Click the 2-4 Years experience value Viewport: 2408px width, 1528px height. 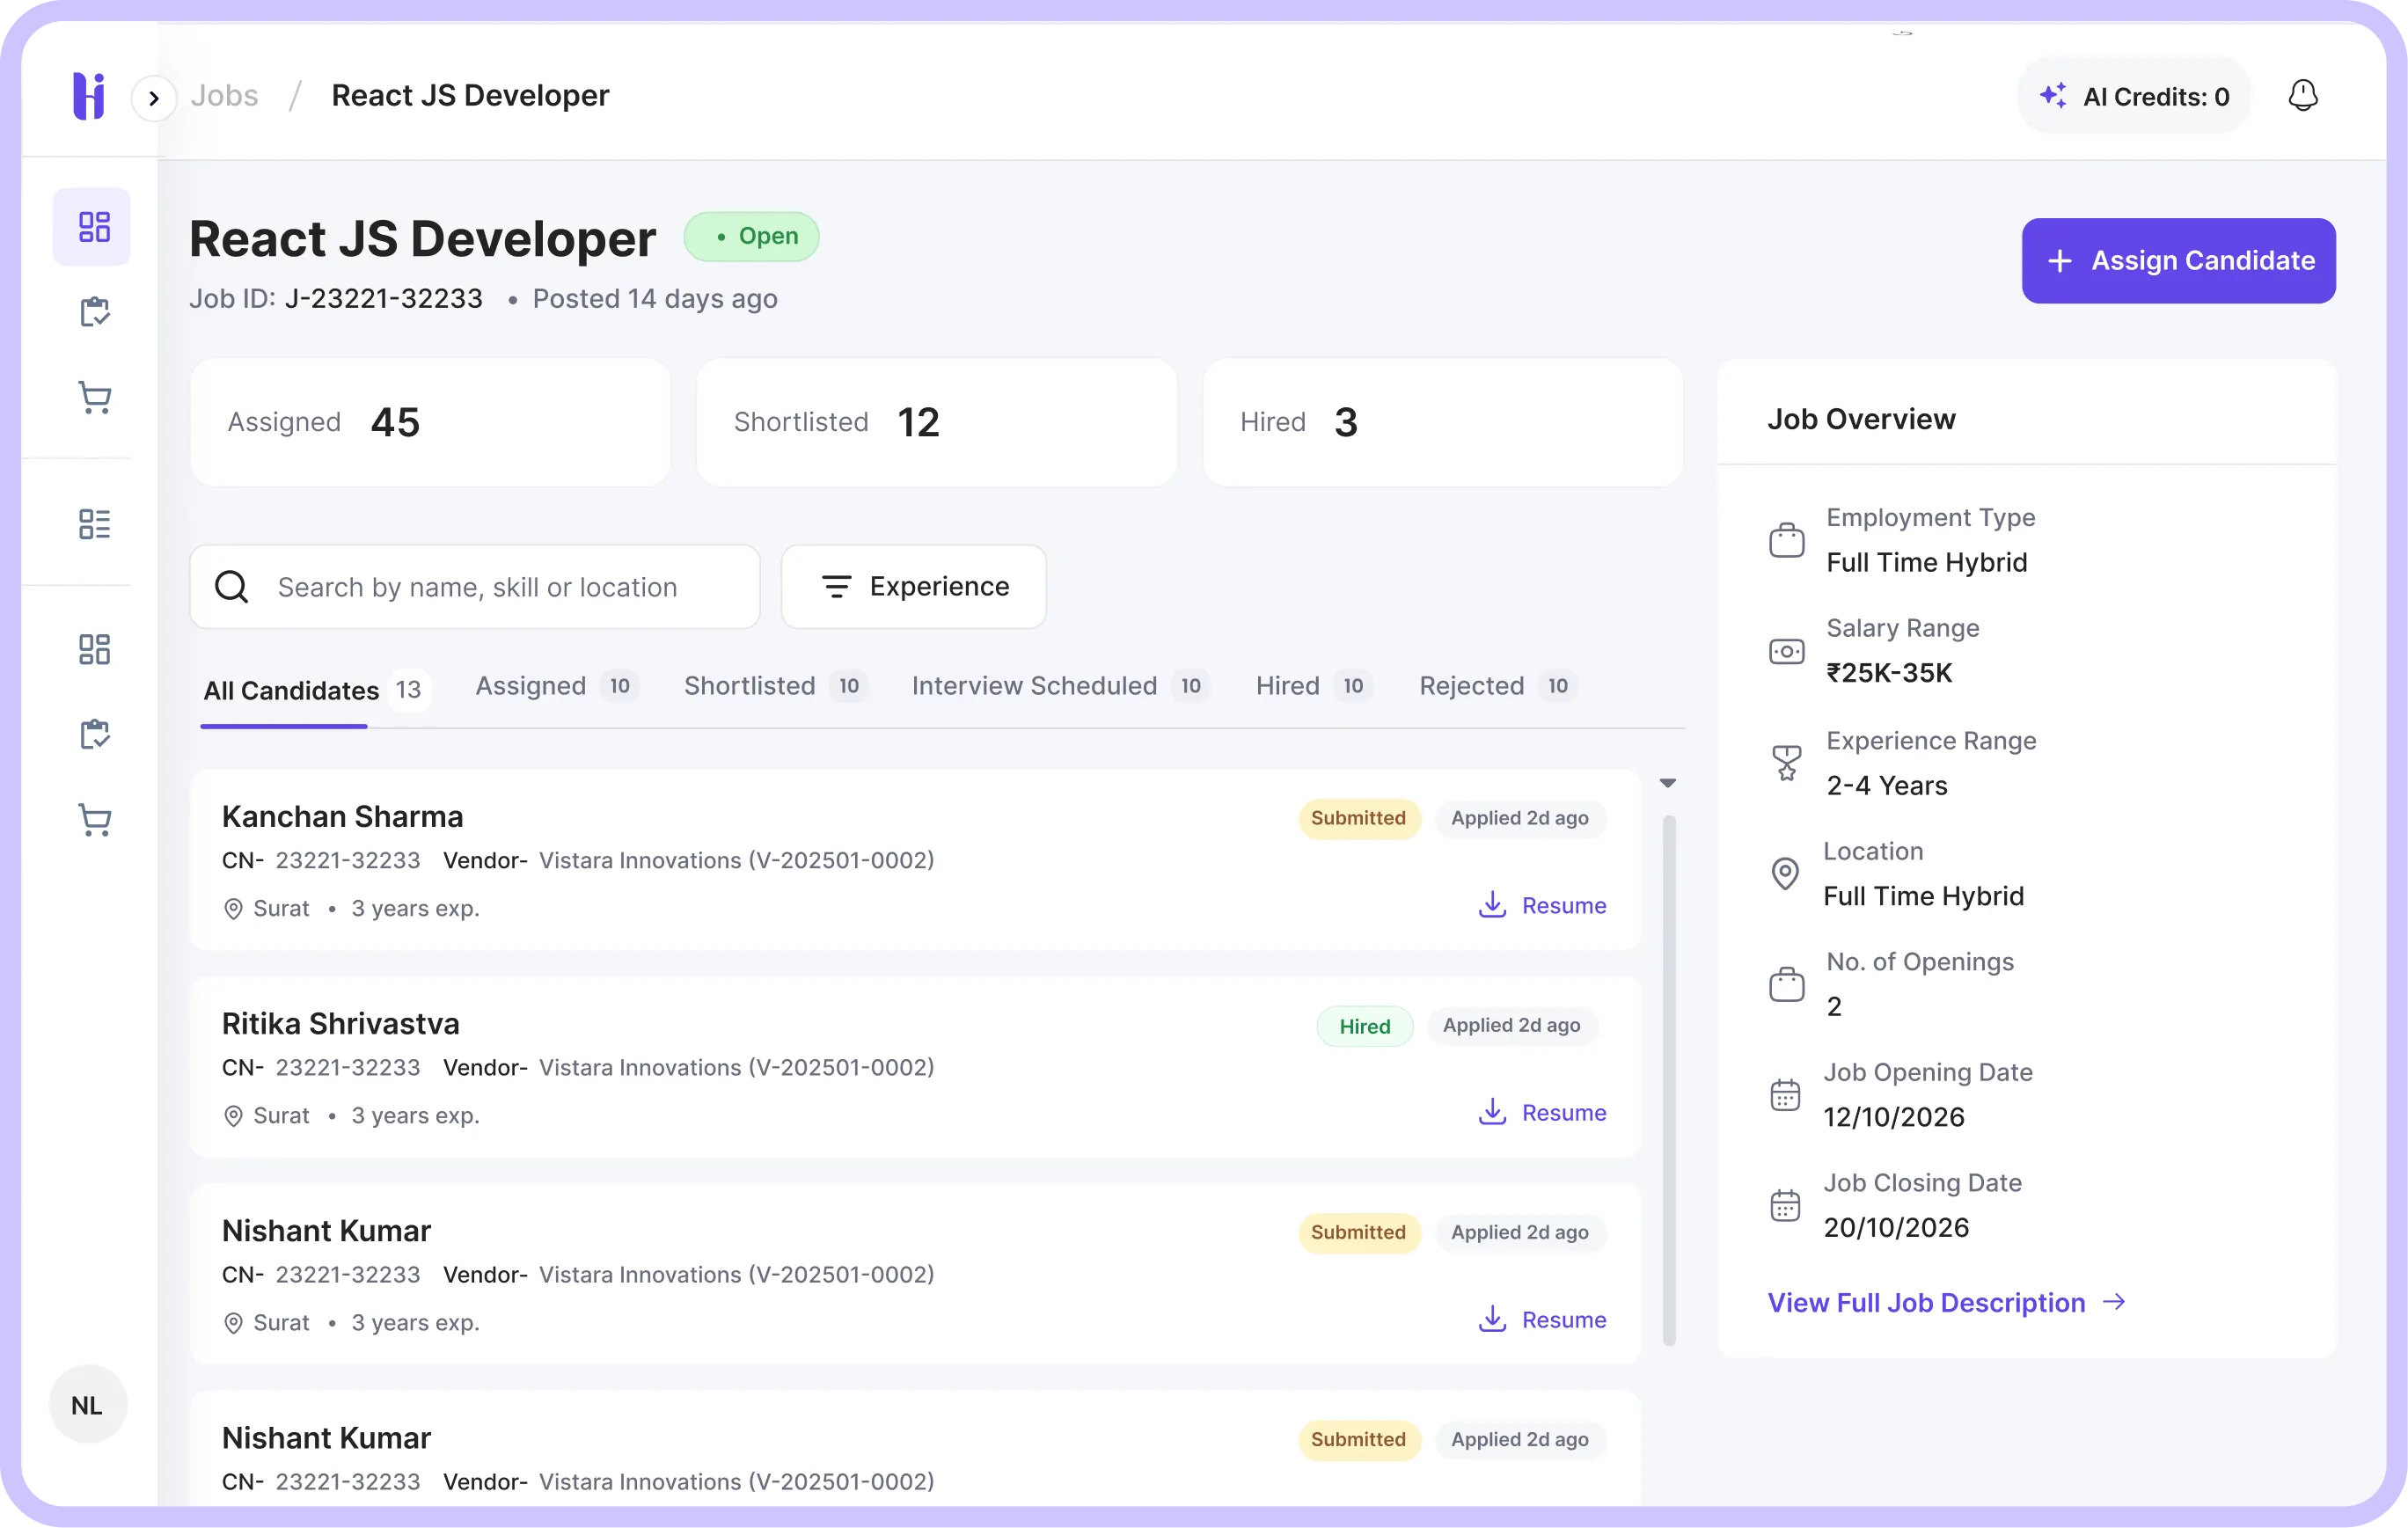tap(1887, 786)
